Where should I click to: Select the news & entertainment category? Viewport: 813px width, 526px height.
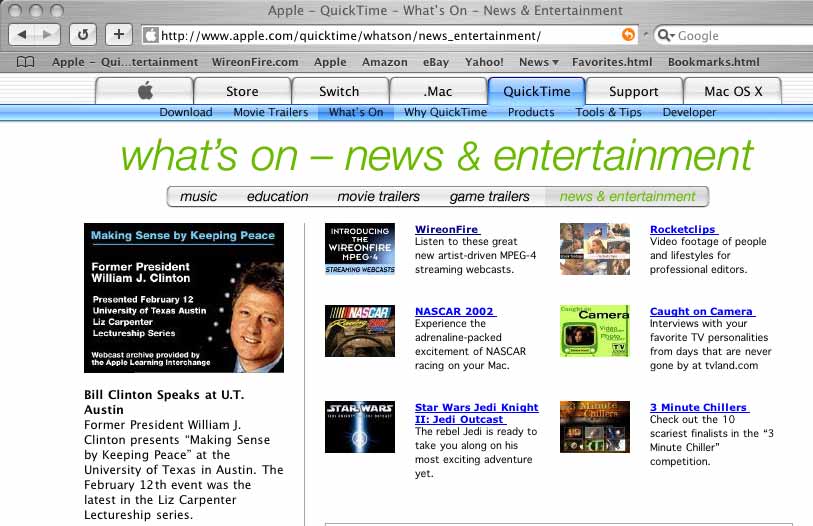[627, 197]
